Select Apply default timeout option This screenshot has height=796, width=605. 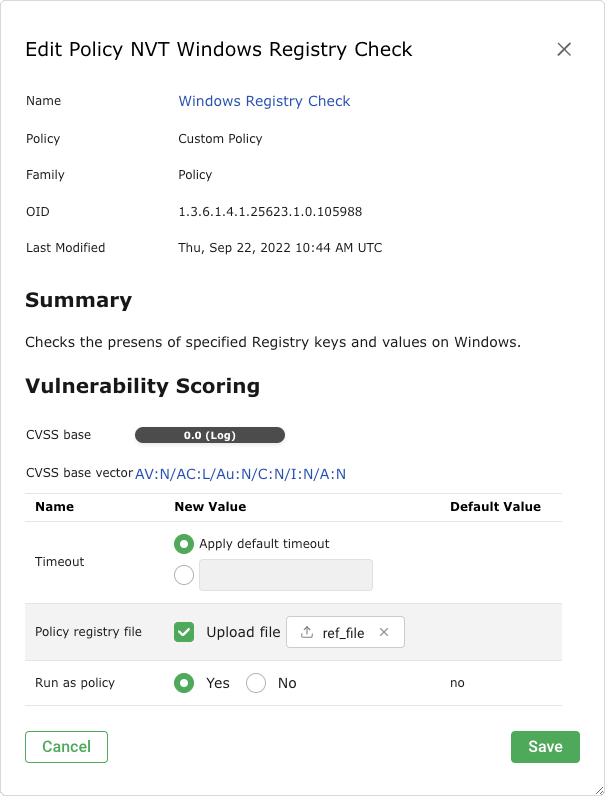click(x=184, y=544)
